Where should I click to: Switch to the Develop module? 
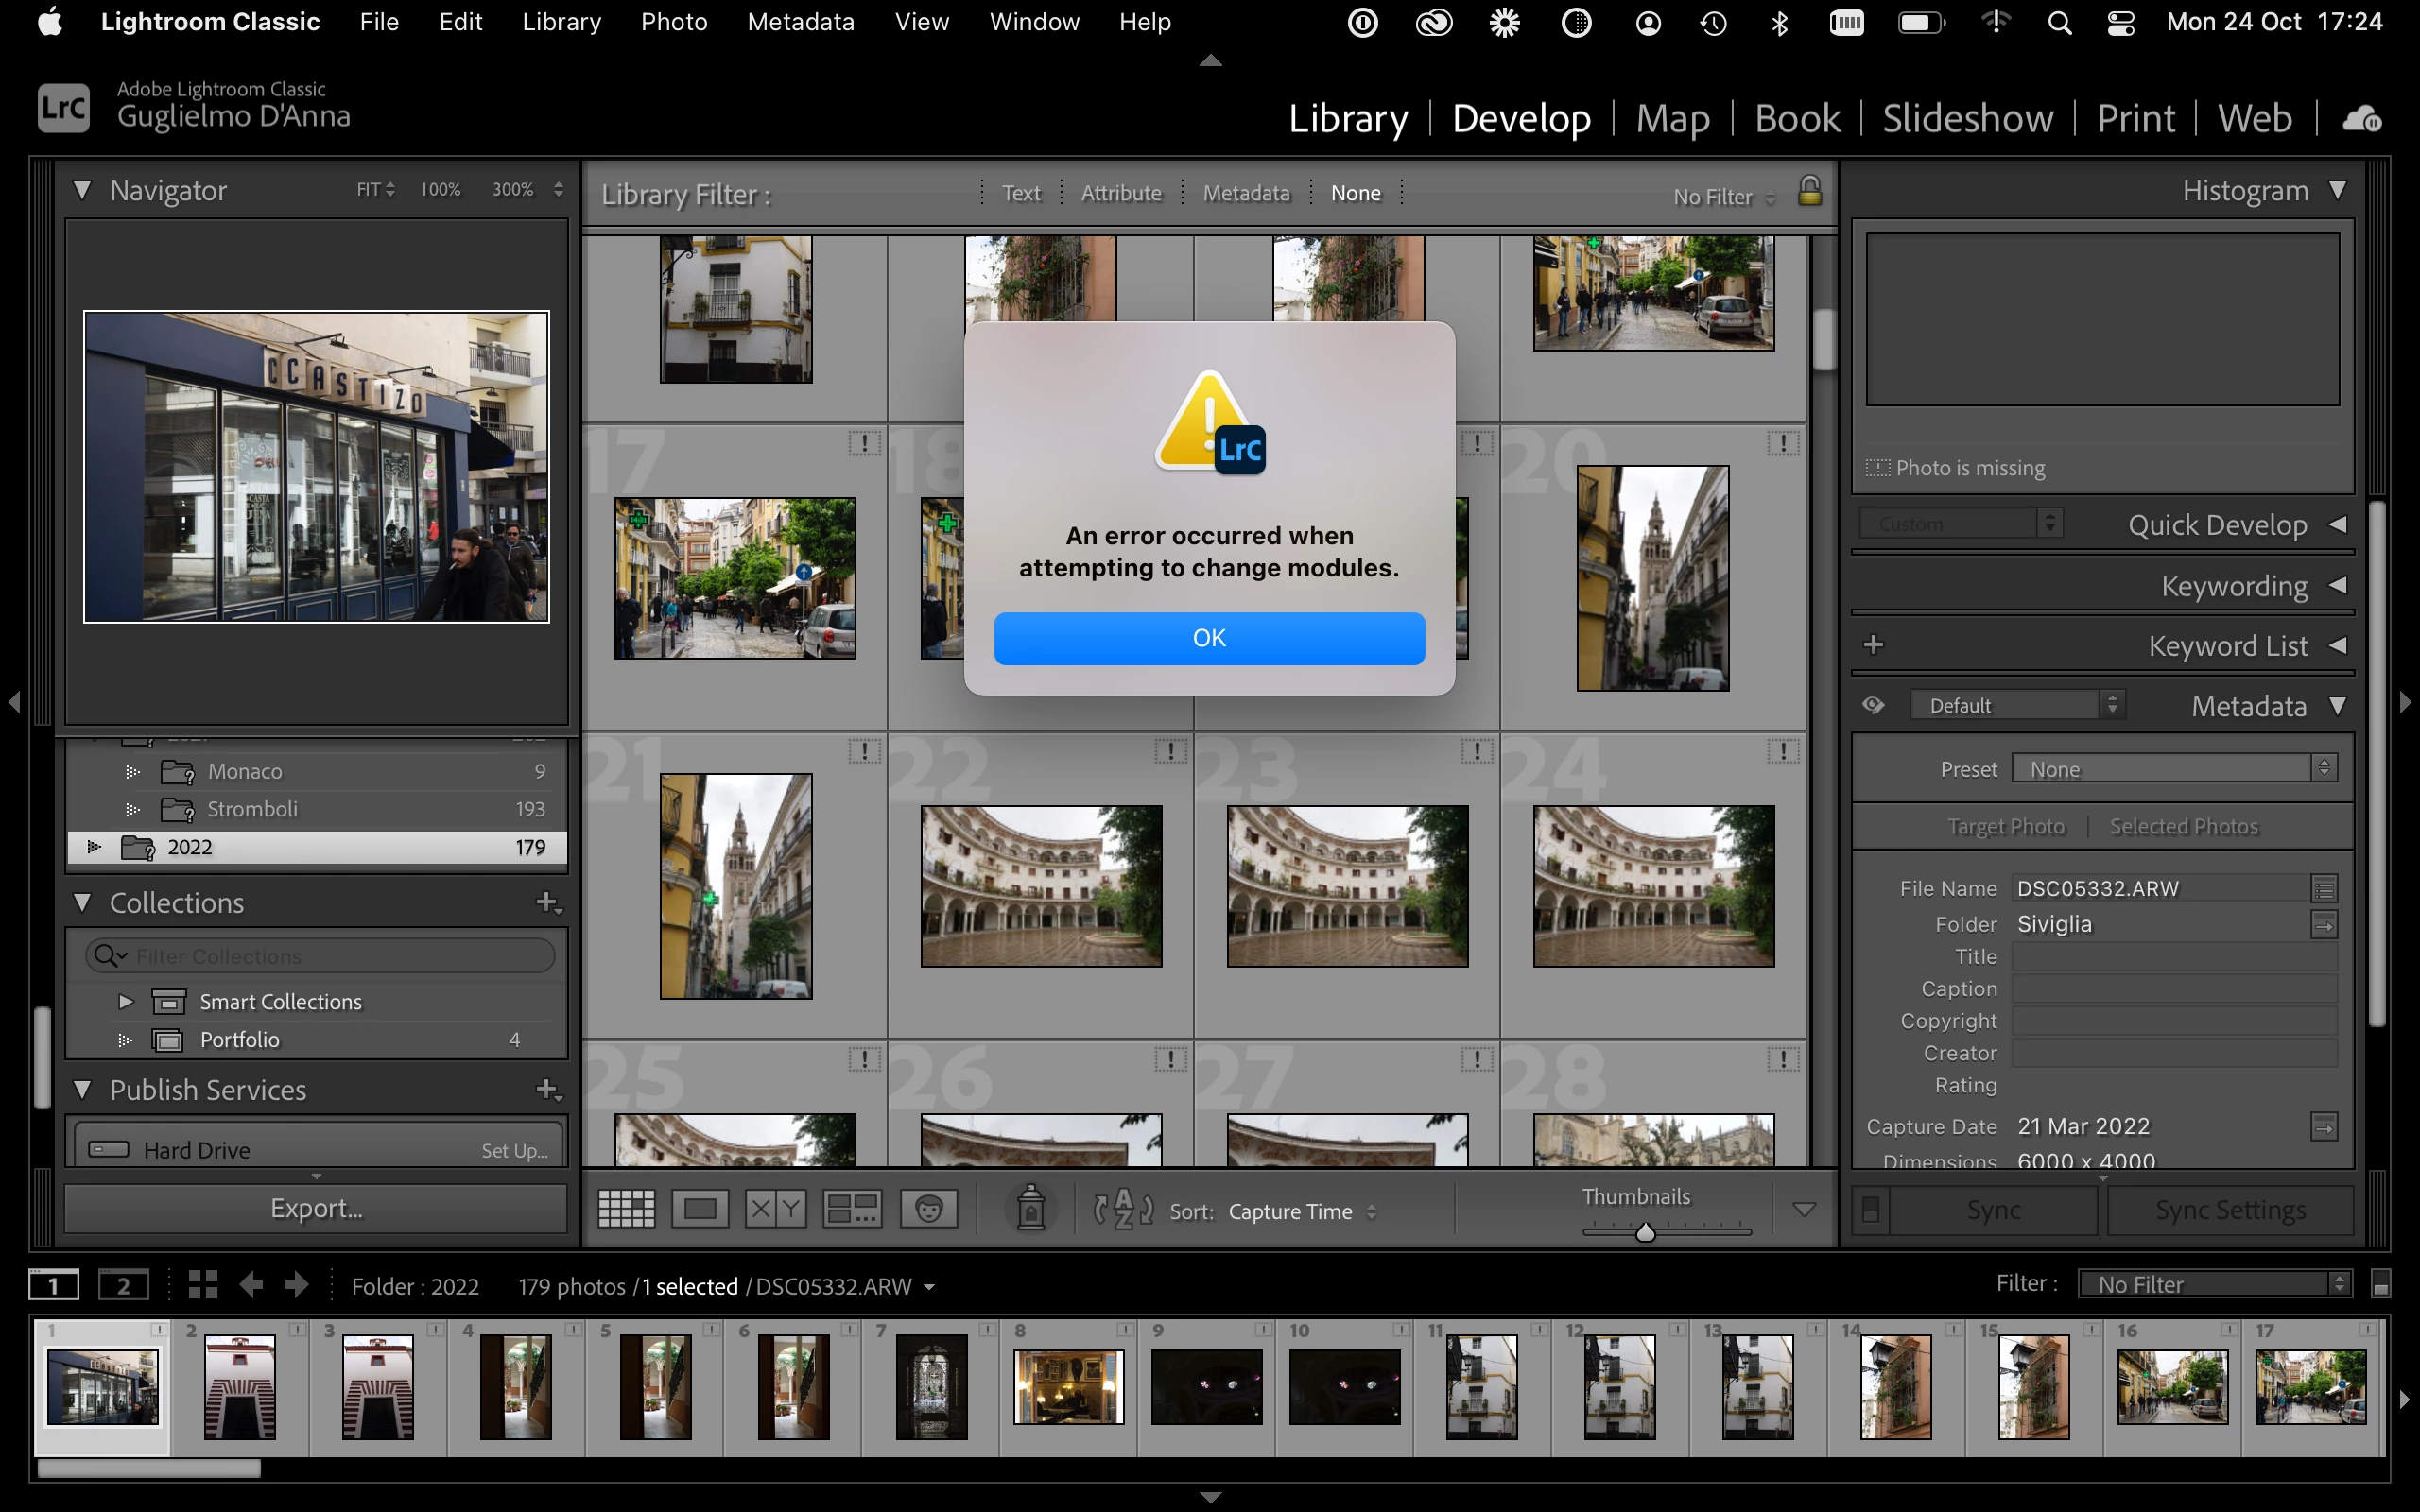tap(1520, 119)
